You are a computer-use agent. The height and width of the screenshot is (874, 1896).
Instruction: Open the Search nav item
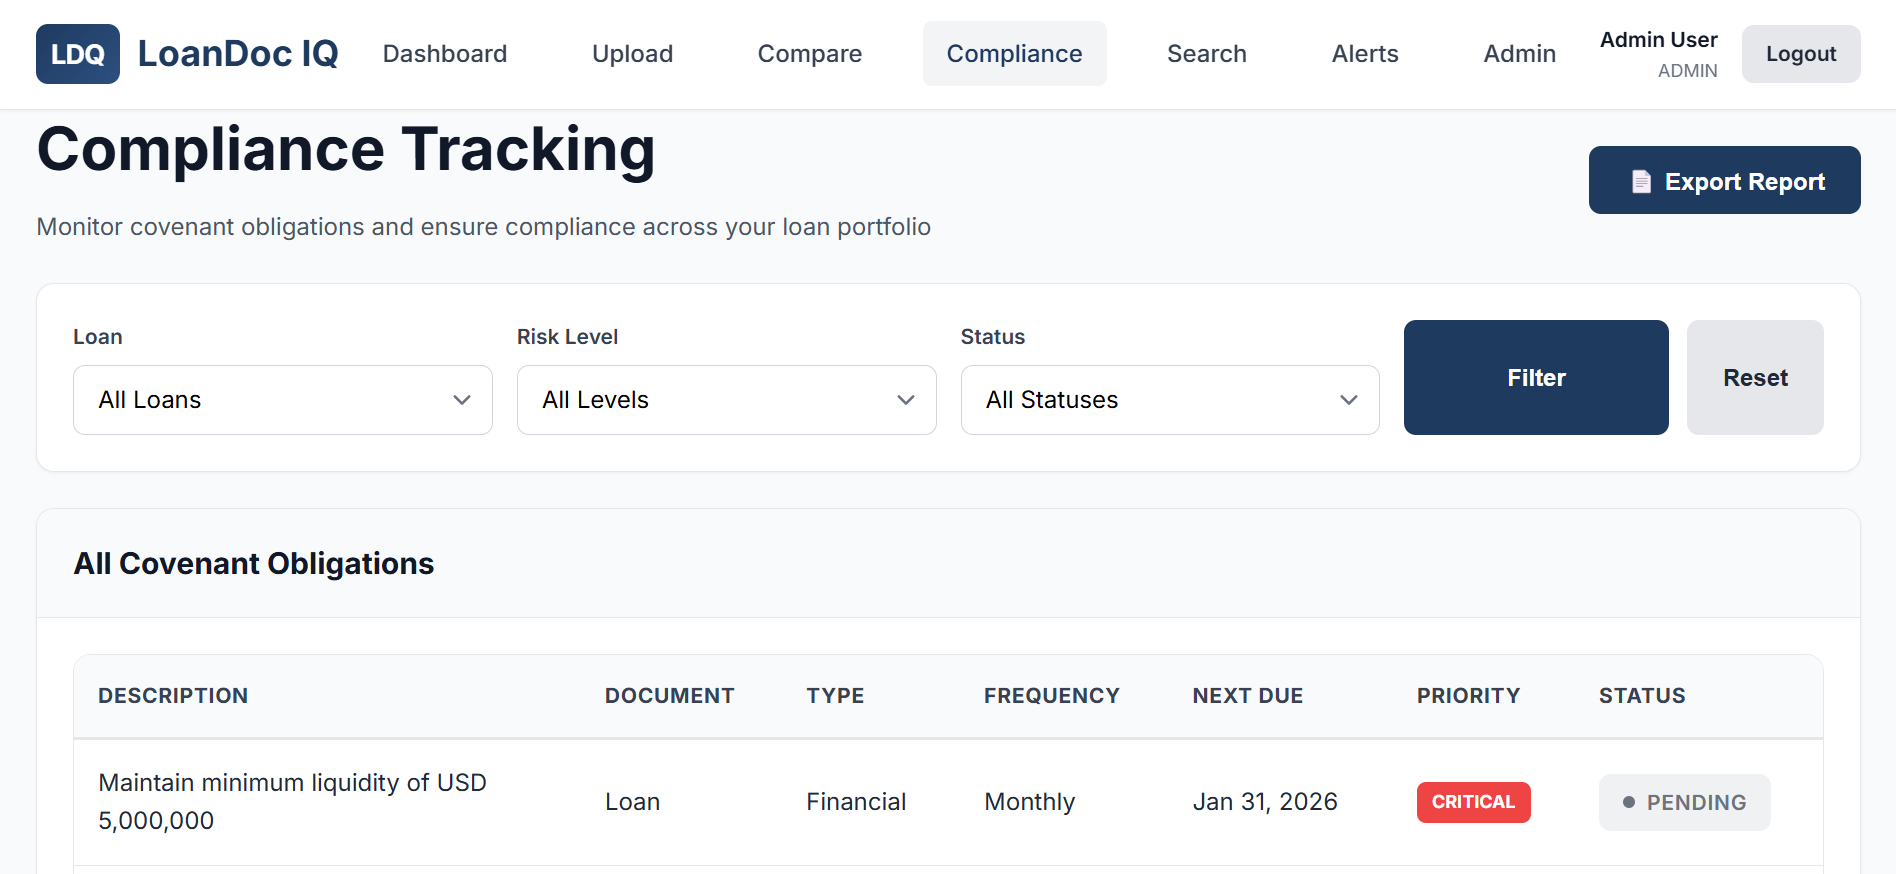tap(1207, 54)
